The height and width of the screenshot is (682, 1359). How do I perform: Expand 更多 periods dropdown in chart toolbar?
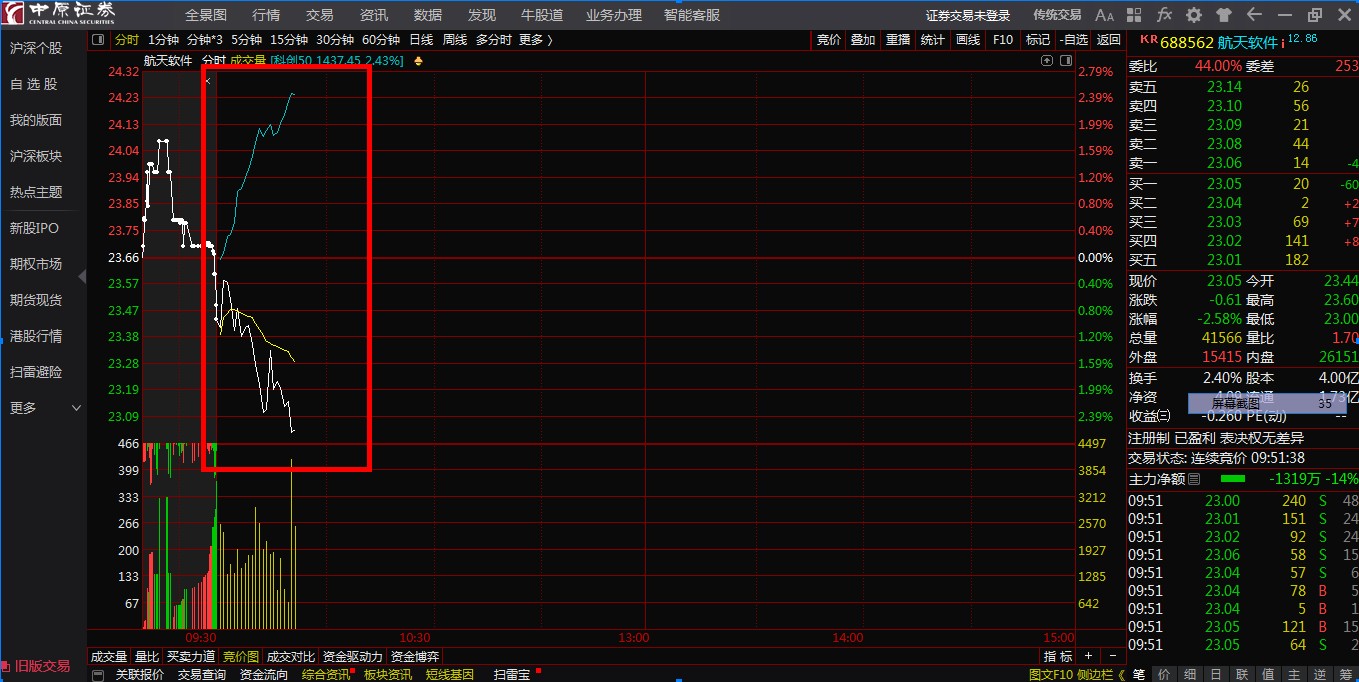pyautogui.click(x=535, y=40)
